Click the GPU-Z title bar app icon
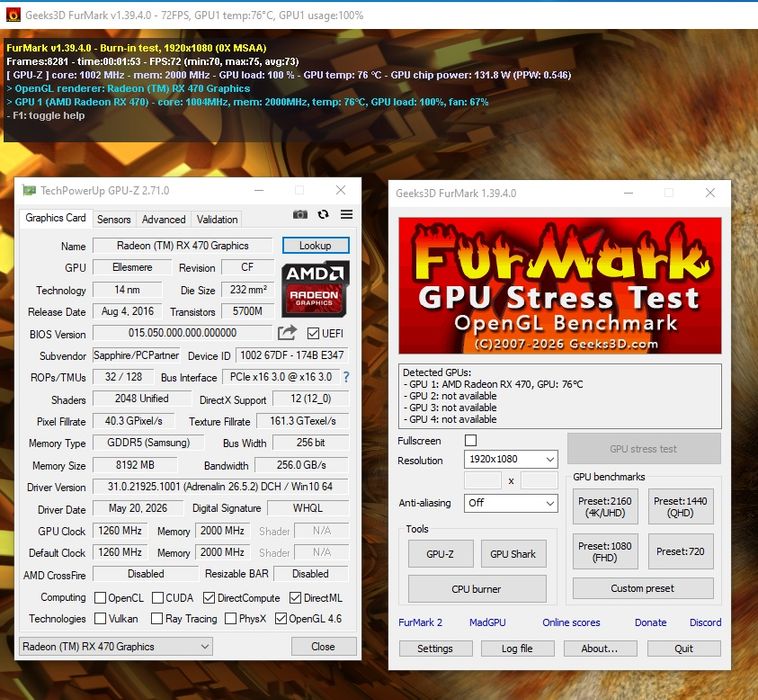 [29, 190]
